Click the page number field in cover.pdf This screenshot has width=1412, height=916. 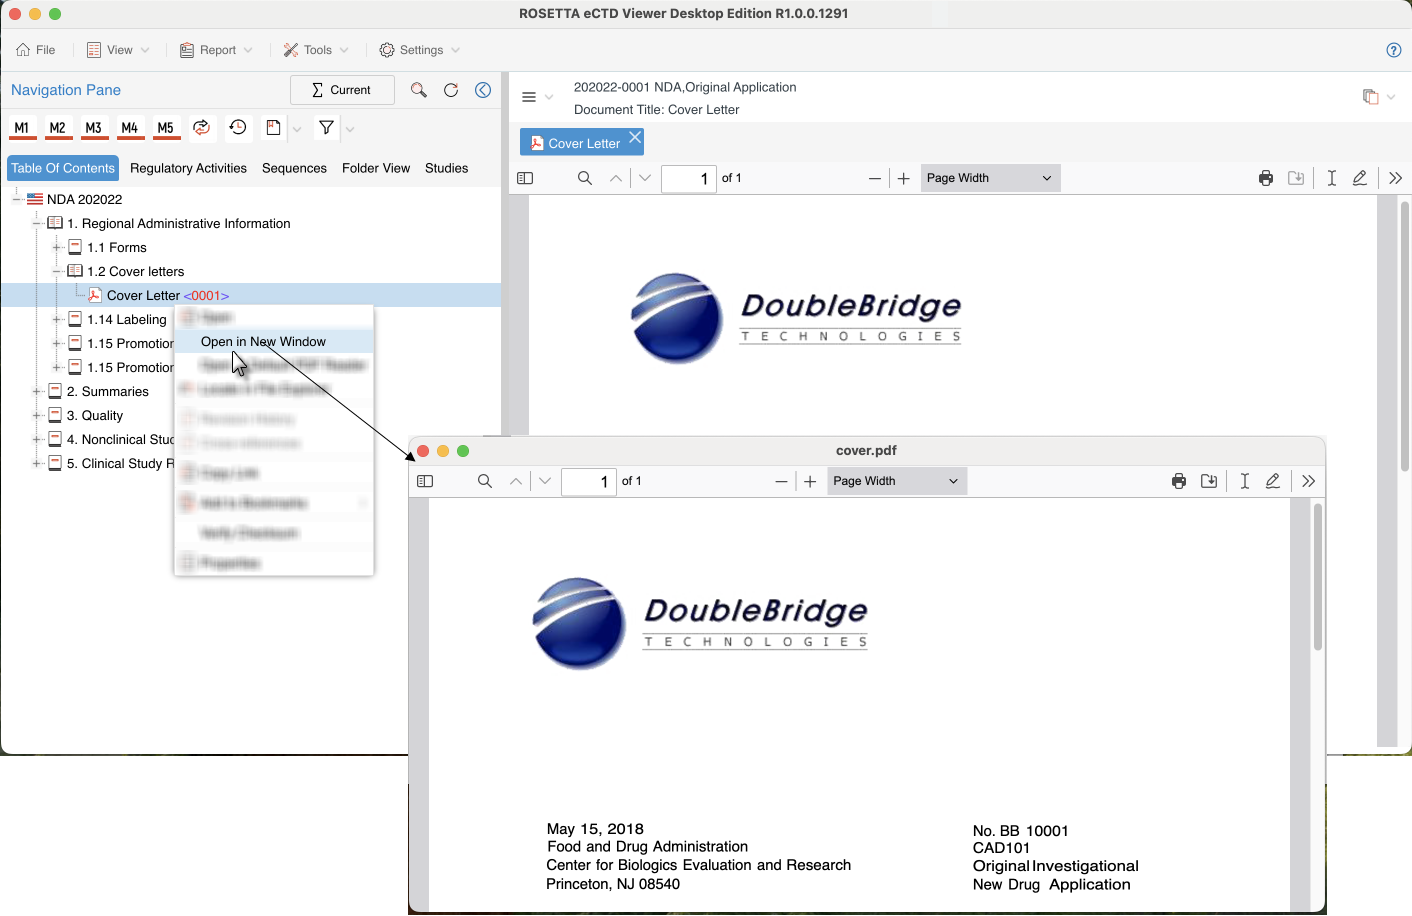tap(589, 481)
